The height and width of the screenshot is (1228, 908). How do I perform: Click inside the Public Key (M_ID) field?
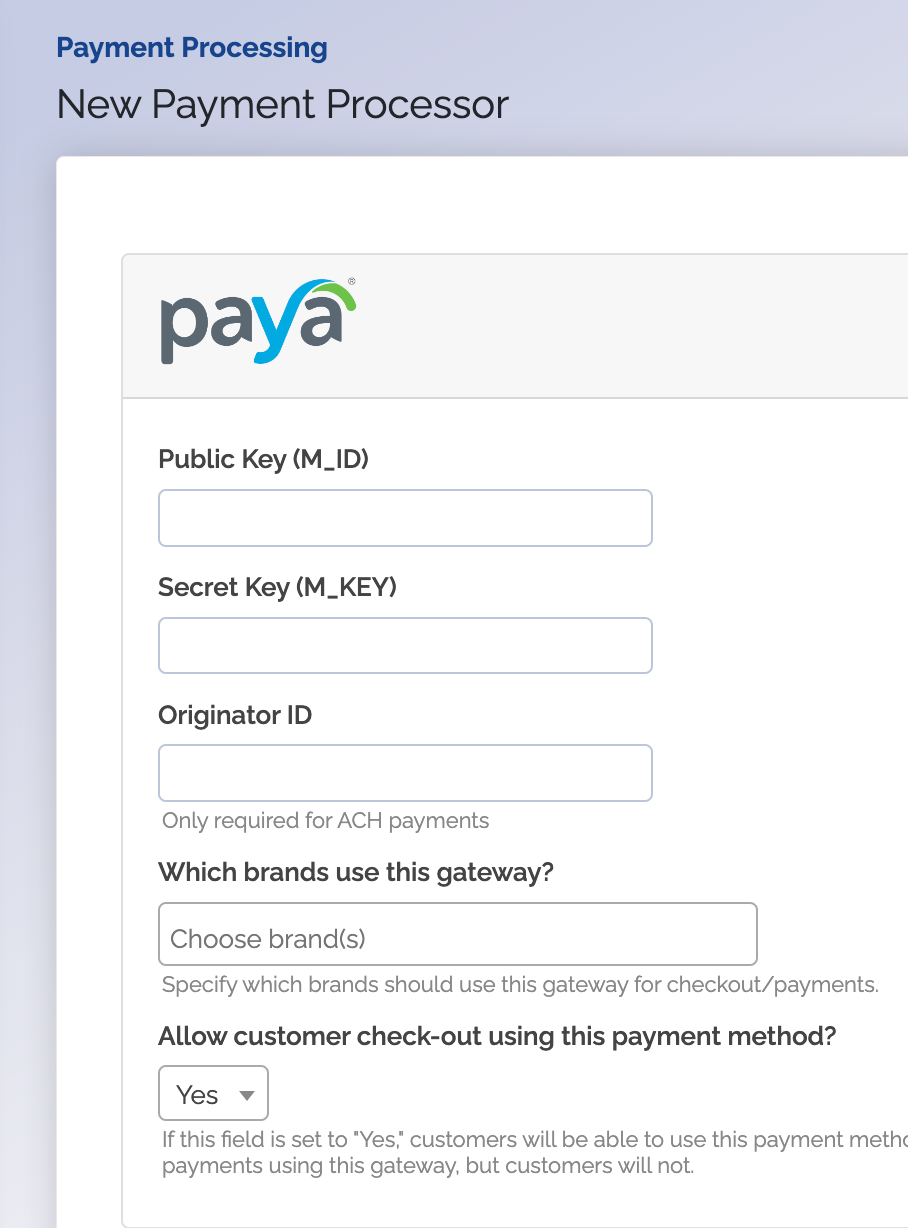(404, 517)
